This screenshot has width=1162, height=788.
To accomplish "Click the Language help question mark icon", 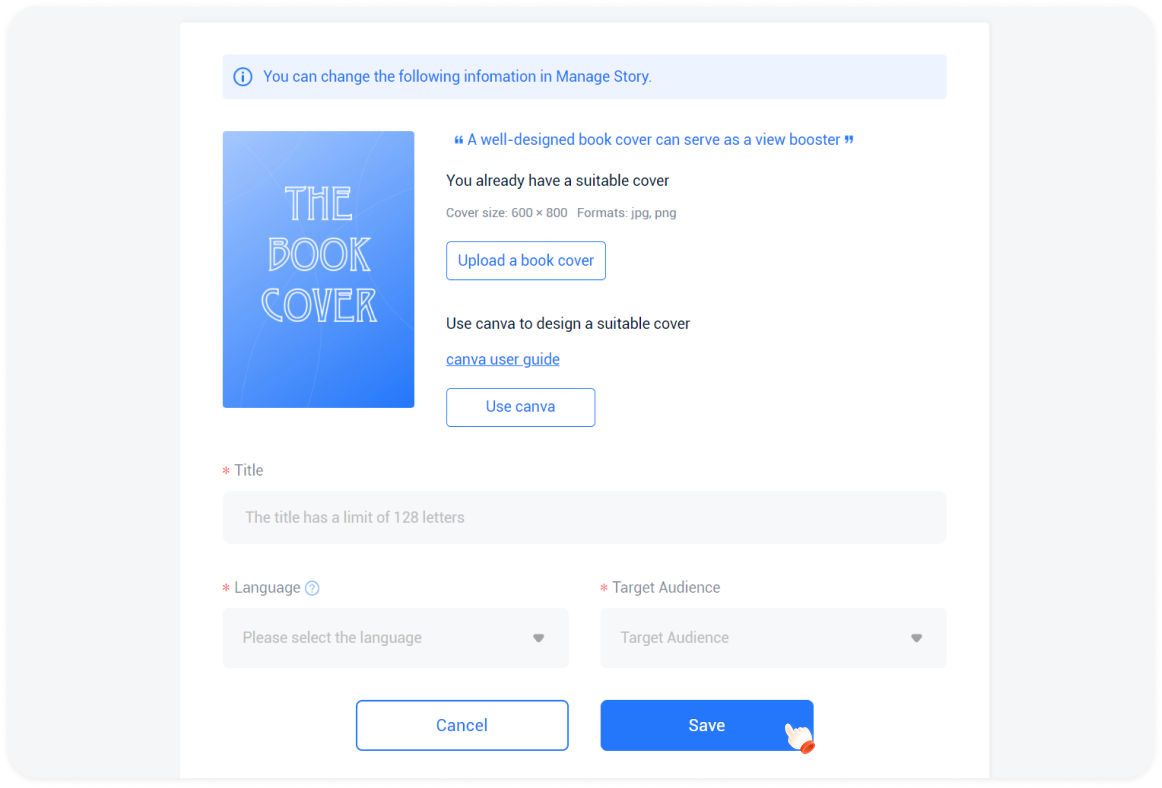I will click(312, 588).
